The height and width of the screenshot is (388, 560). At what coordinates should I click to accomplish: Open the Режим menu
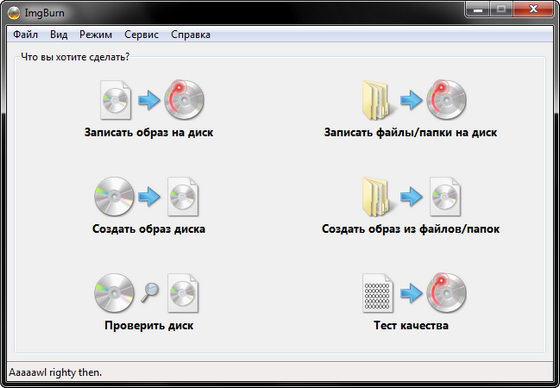coord(96,35)
